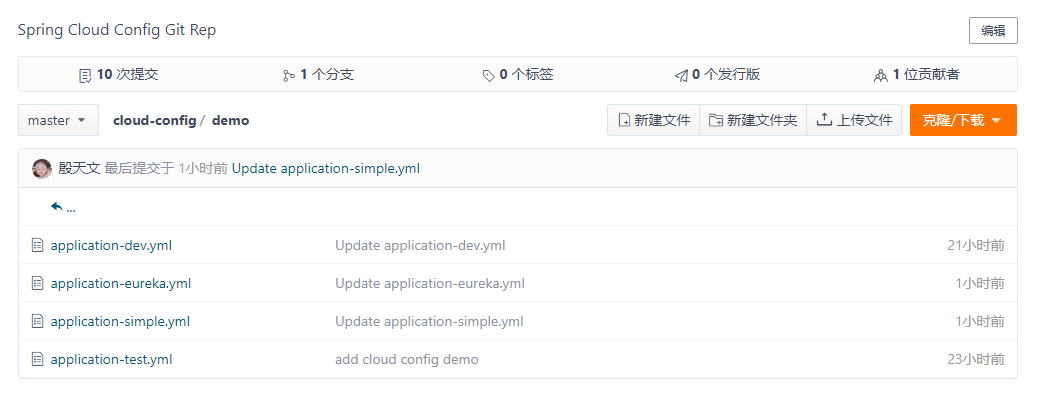The width and height of the screenshot is (1048, 402).
Task: Click the releases icon beside 0 个发行版
Action: [x=681, y=75]
